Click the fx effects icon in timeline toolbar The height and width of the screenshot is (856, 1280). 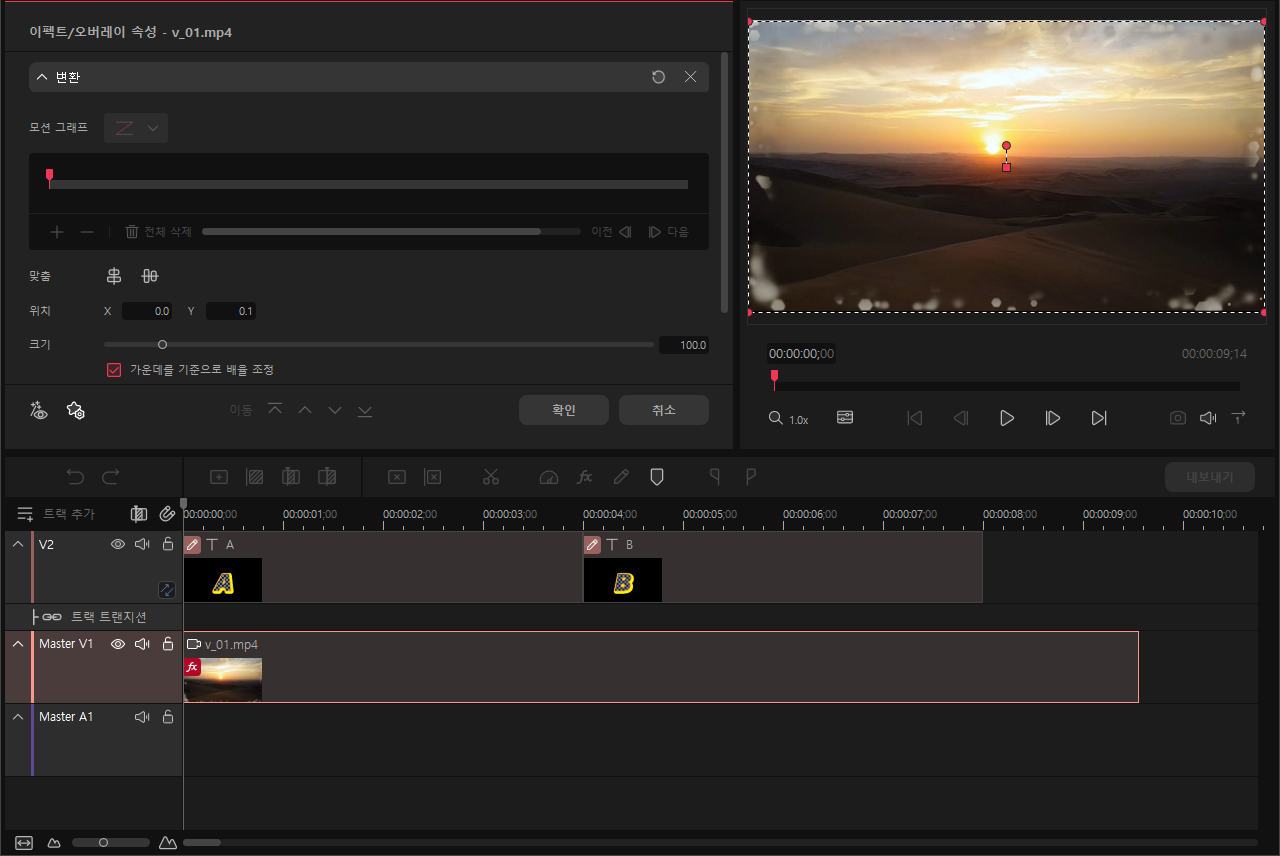[x=585, y=477]
